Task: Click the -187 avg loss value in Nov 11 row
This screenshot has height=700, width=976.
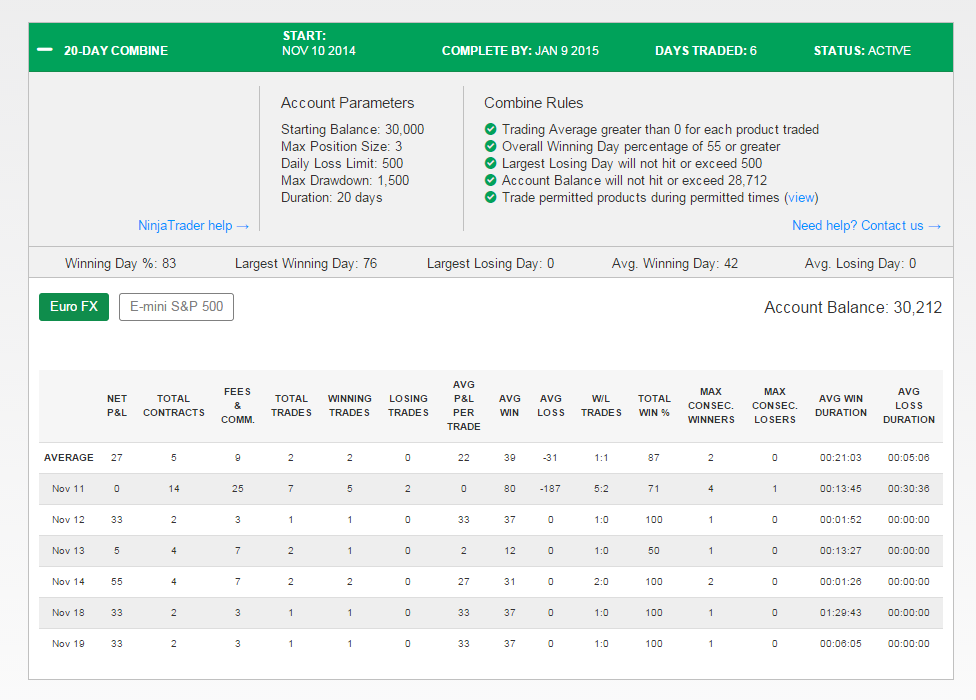Action: [x=550, y=488]
